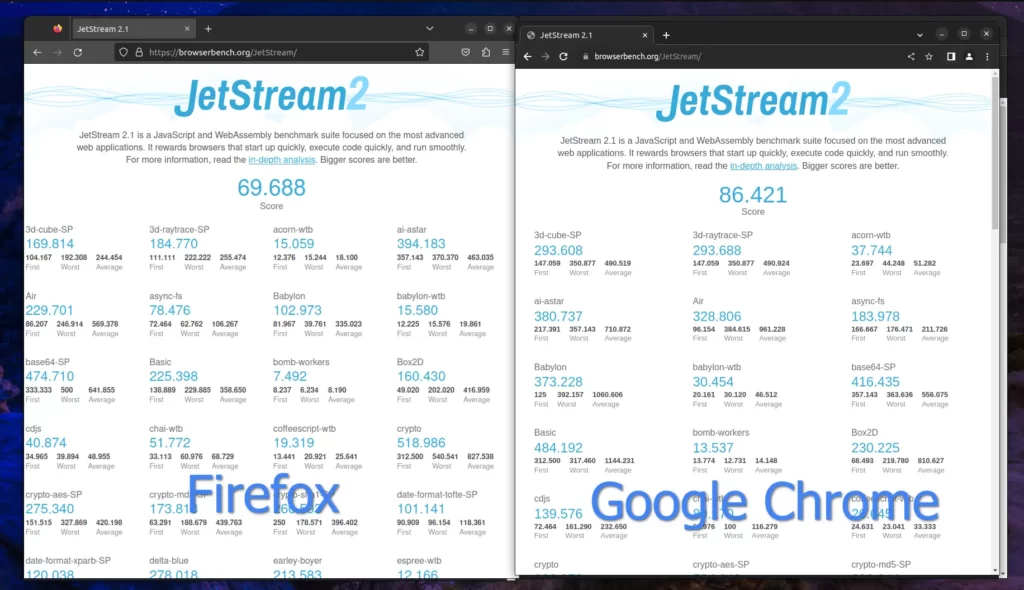This screenshot has height=590, width=1024.
Task: Toggle Chrome side panel icon
Action: 951,57
